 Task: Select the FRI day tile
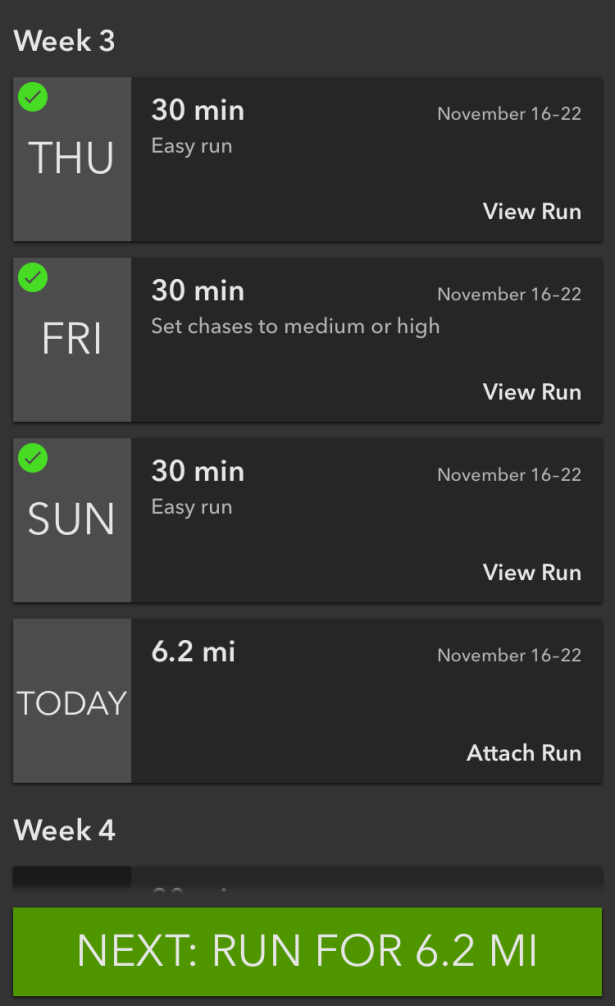(72, 341)
